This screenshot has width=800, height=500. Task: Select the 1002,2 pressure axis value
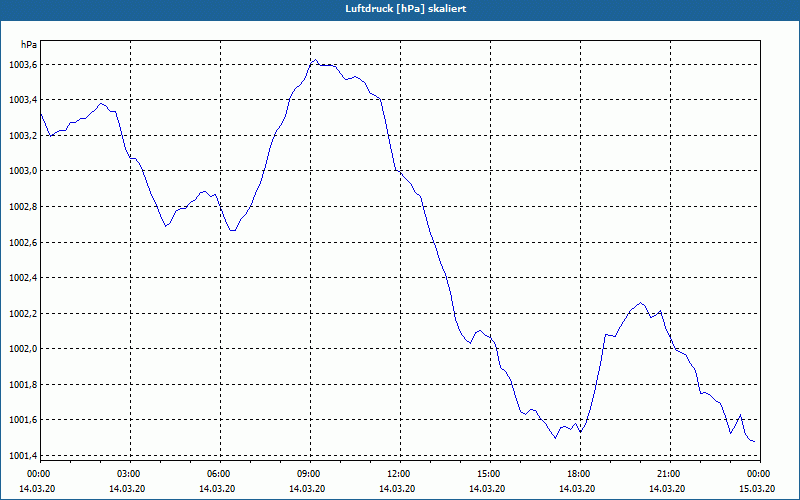22,313
